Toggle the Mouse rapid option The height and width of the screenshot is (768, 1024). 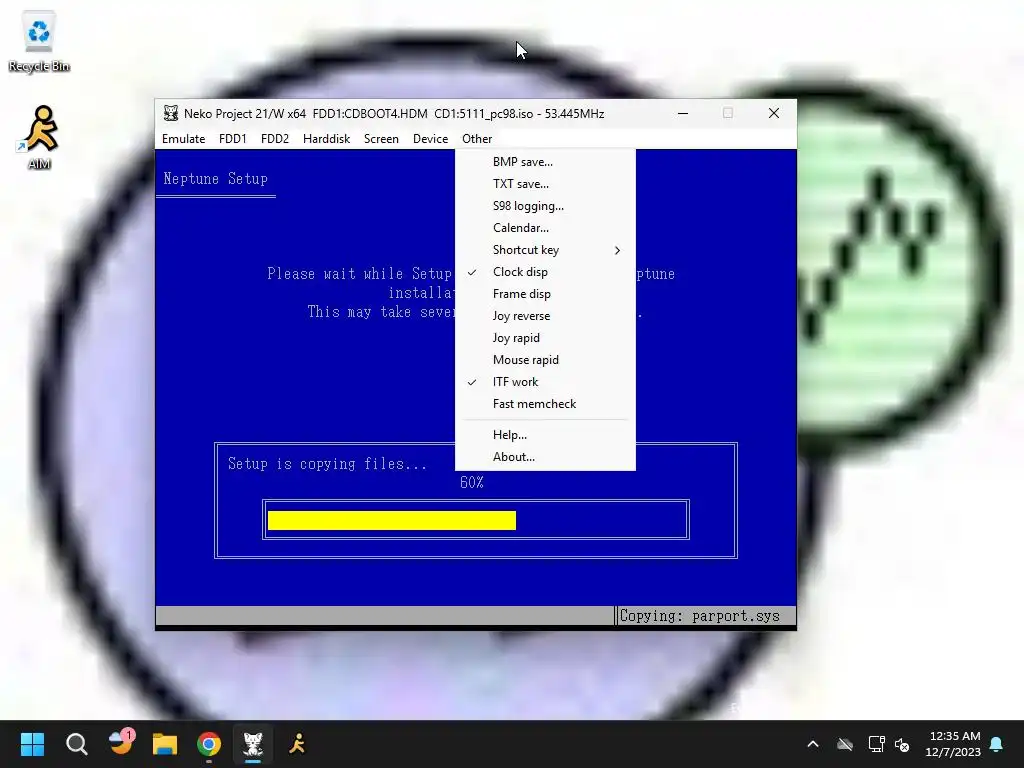tap(545, 360)
